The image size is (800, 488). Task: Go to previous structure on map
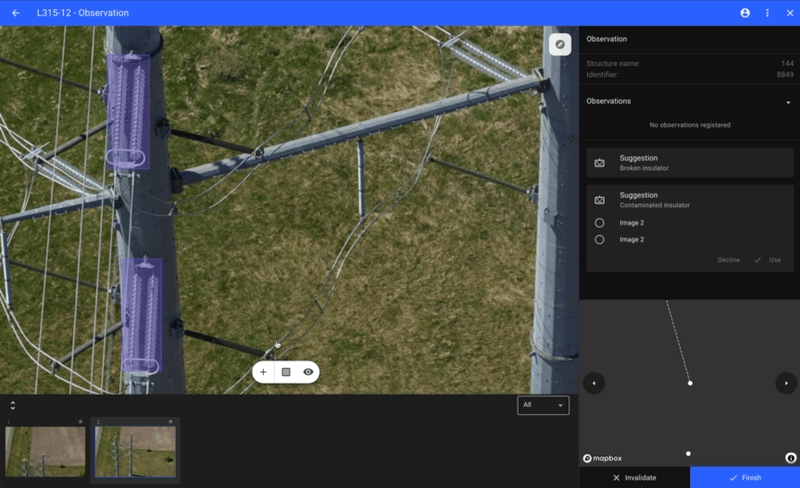(594, 383)
